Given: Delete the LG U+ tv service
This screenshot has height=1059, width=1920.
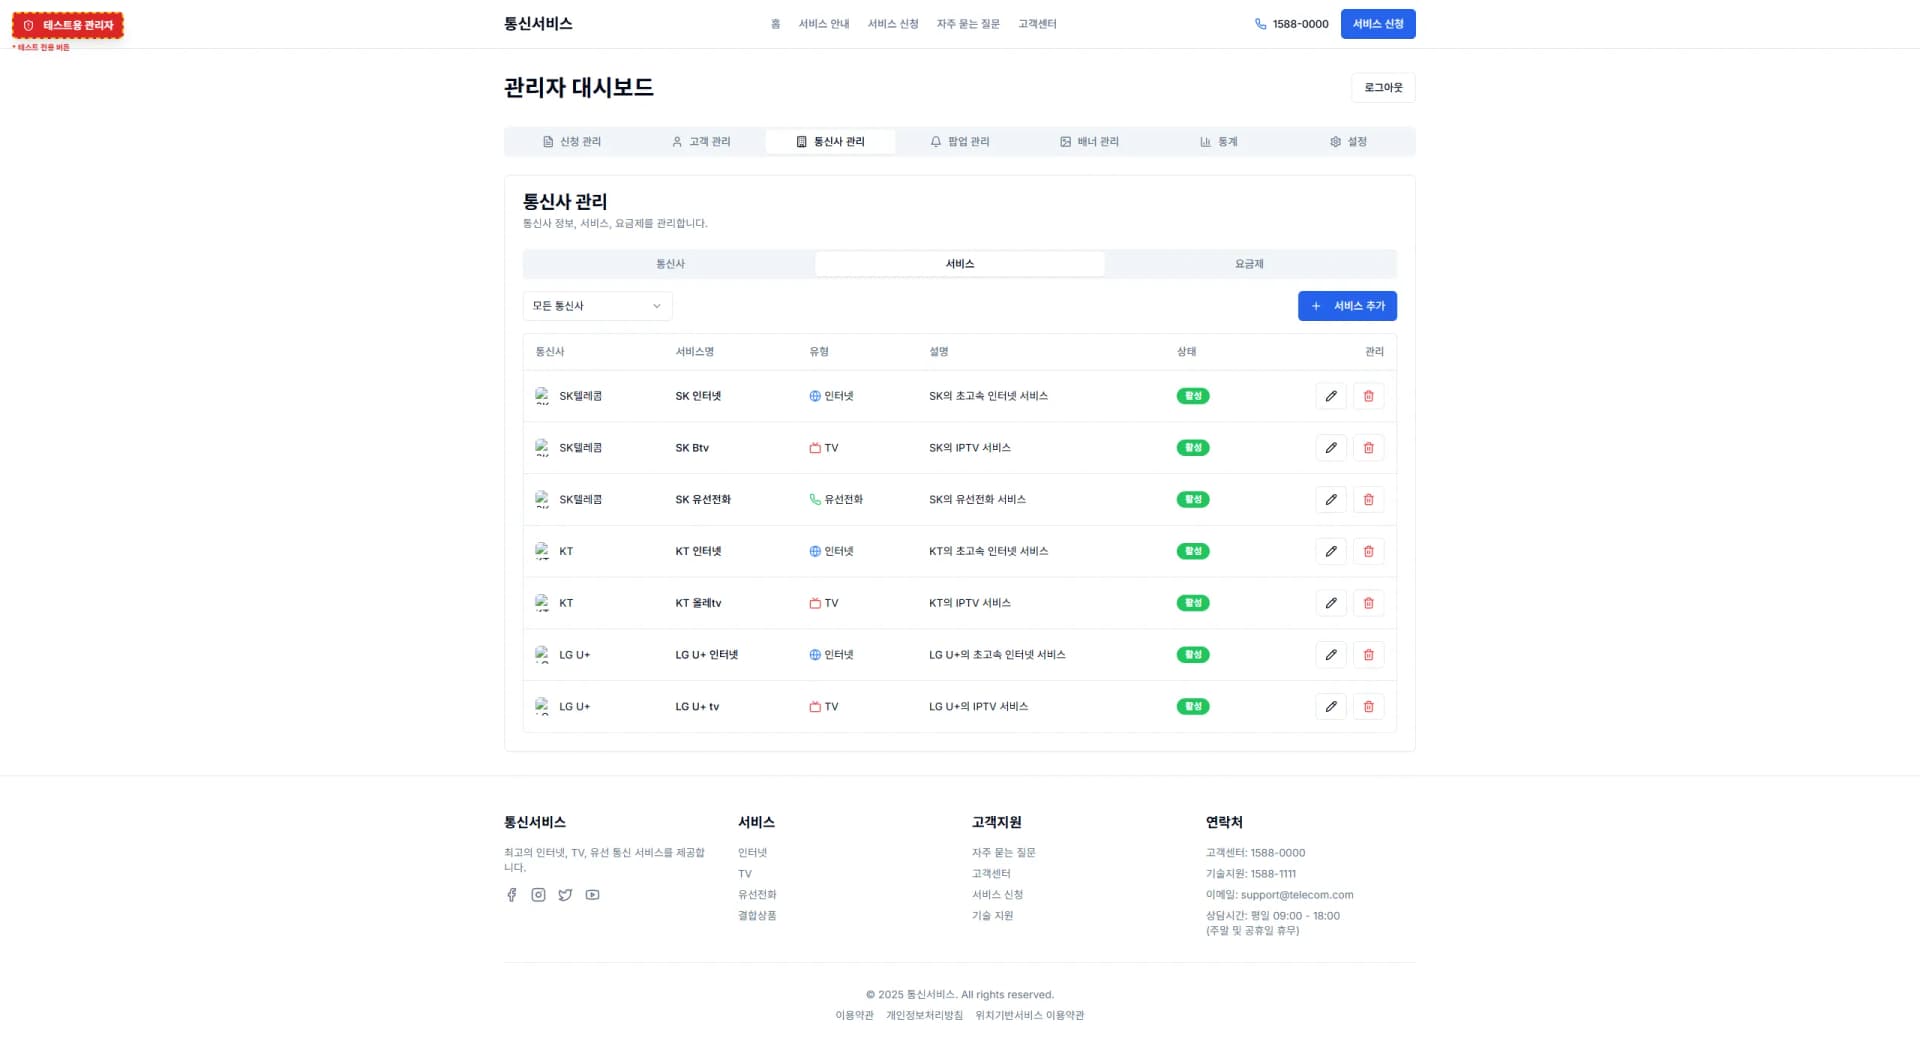Looking at the screenshot, I should 1368,707.
